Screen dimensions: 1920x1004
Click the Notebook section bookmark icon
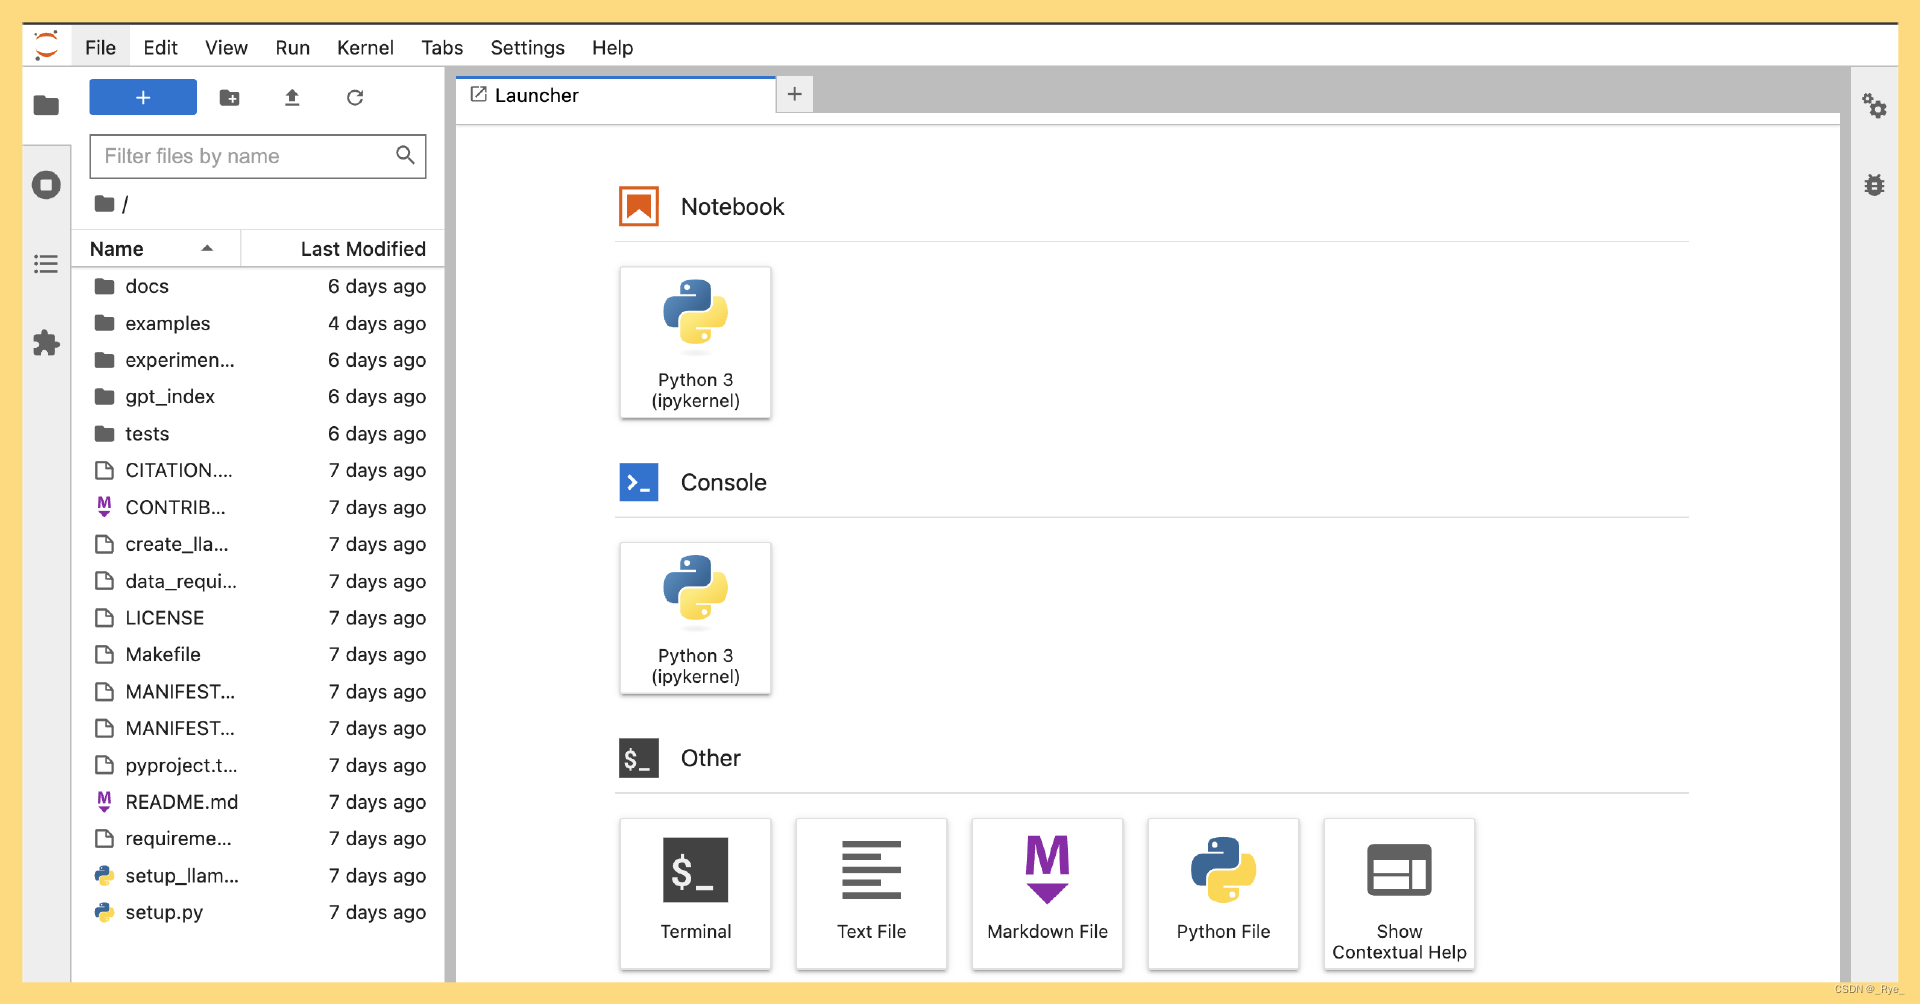[639, 207]
